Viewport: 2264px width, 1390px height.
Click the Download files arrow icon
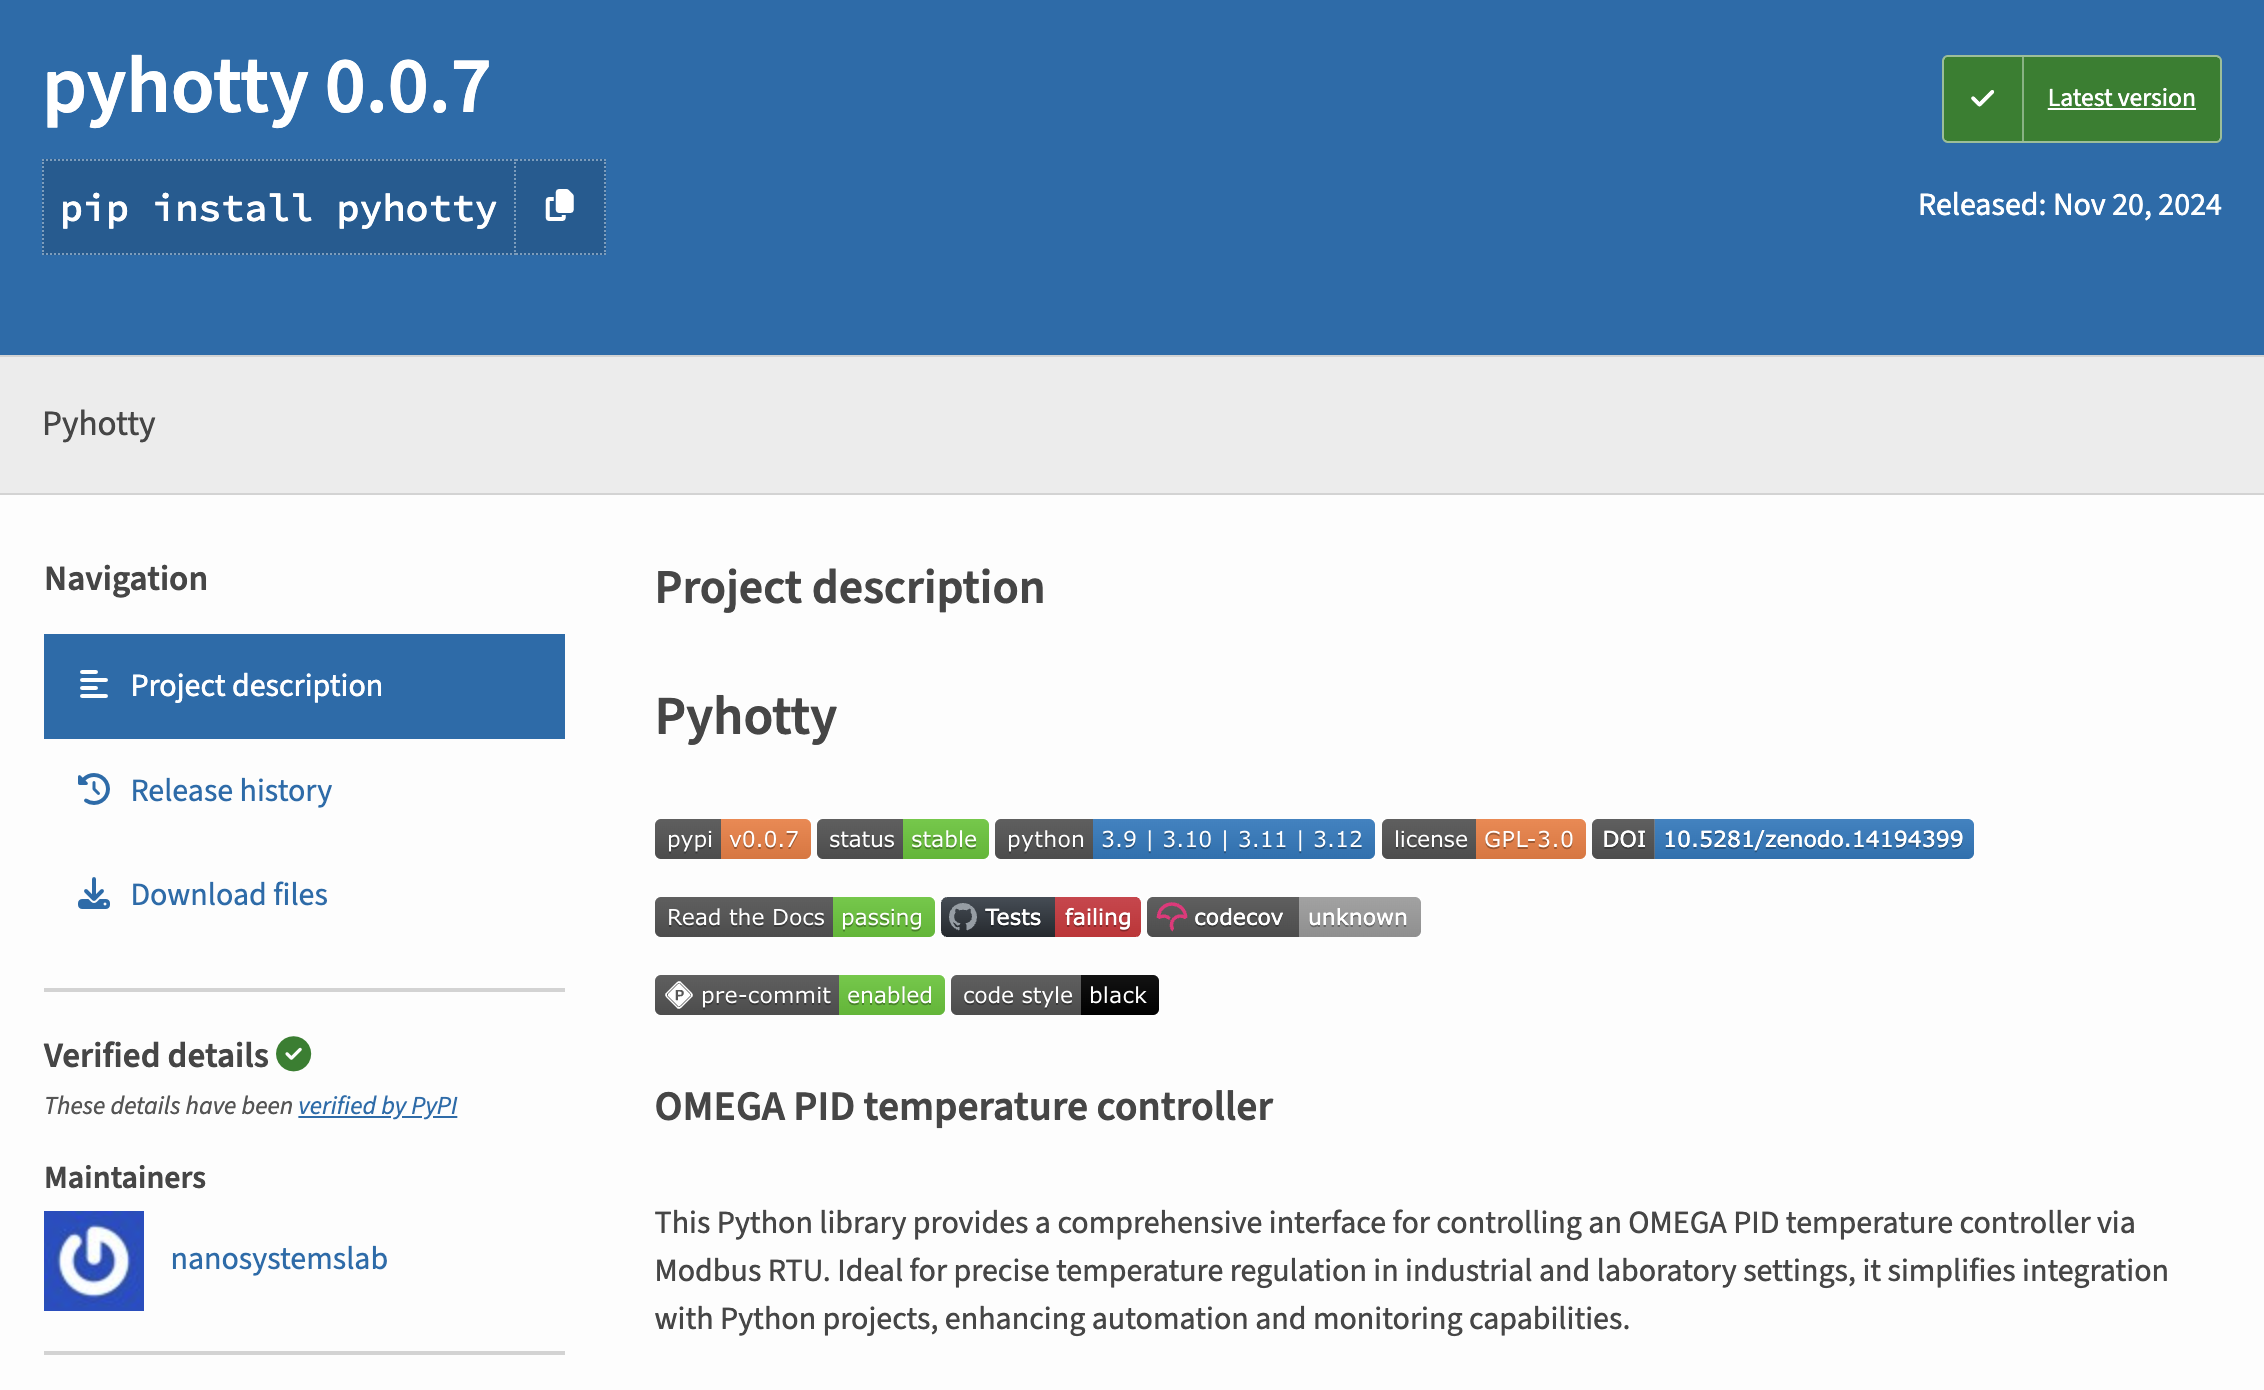pyautogui.click(x=94, y=893)
